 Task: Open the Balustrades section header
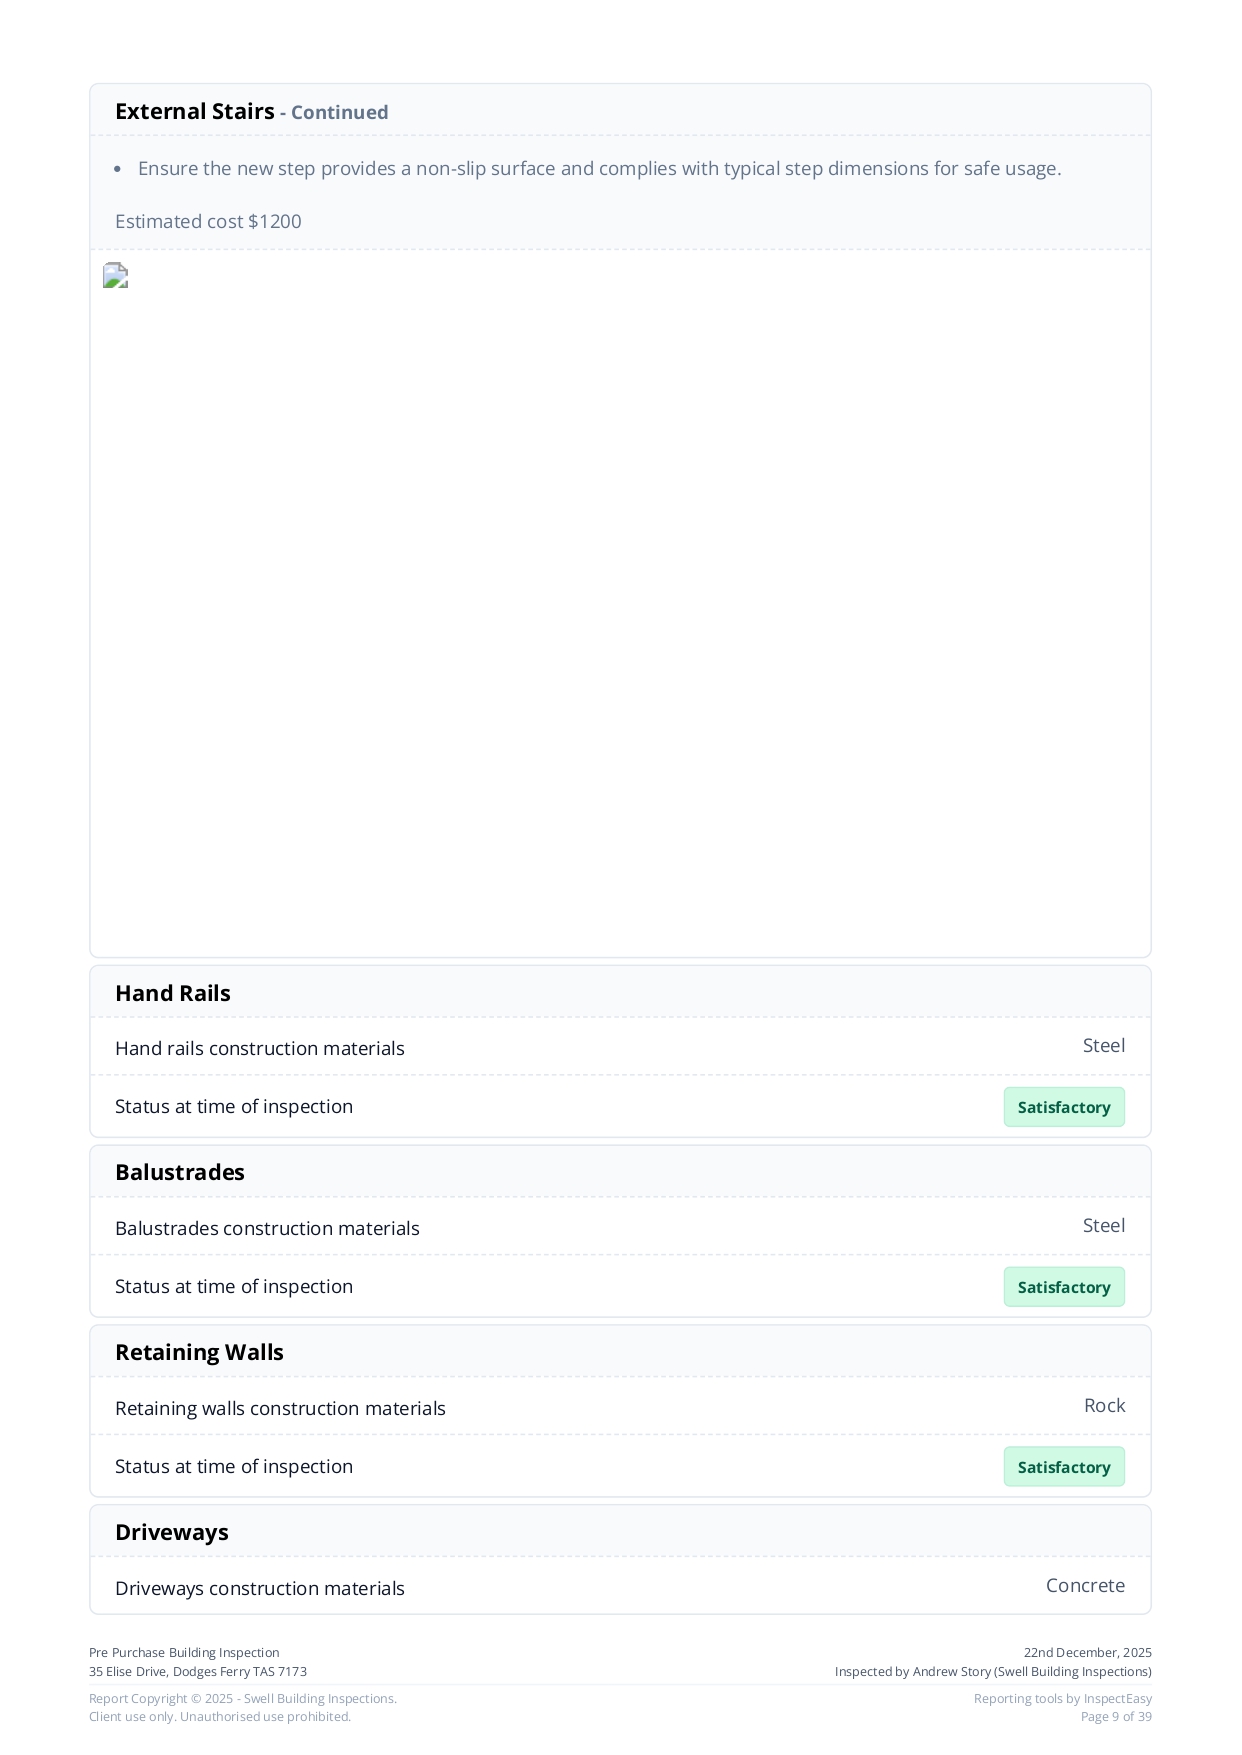[180, 1172]
